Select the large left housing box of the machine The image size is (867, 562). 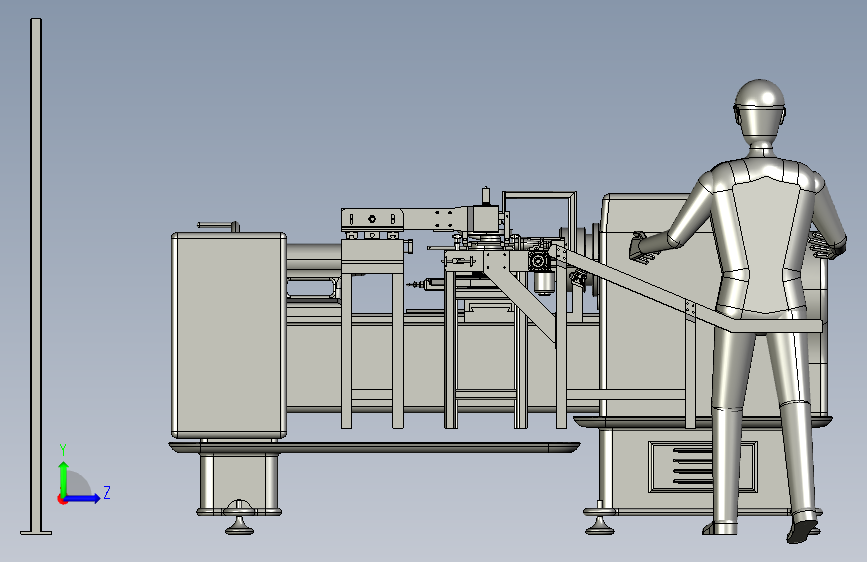click(228, 335)
